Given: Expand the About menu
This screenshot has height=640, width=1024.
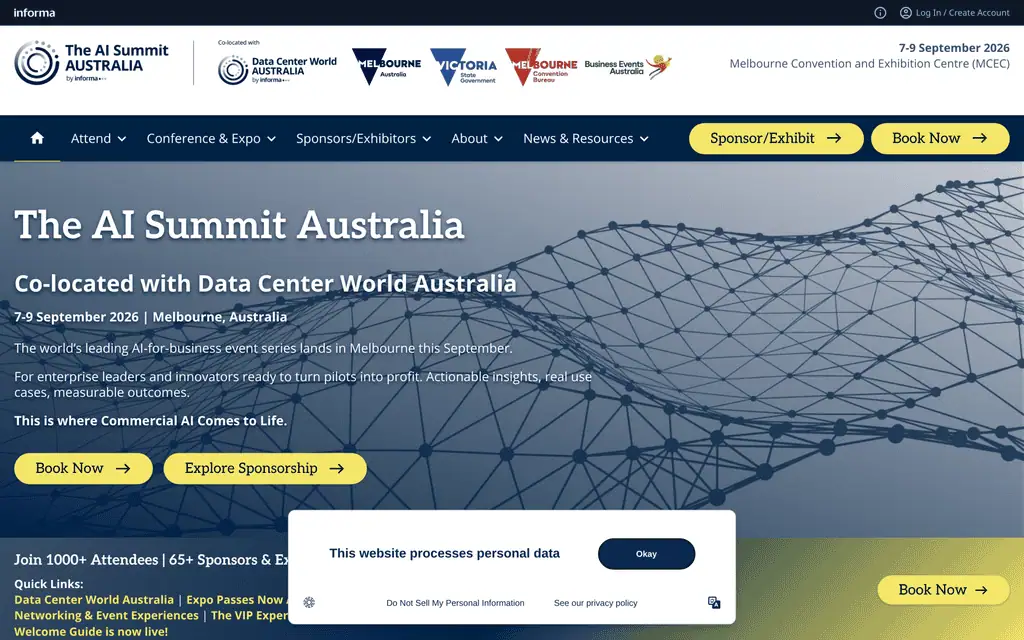Looking at the screenshot, I should 477,138.
